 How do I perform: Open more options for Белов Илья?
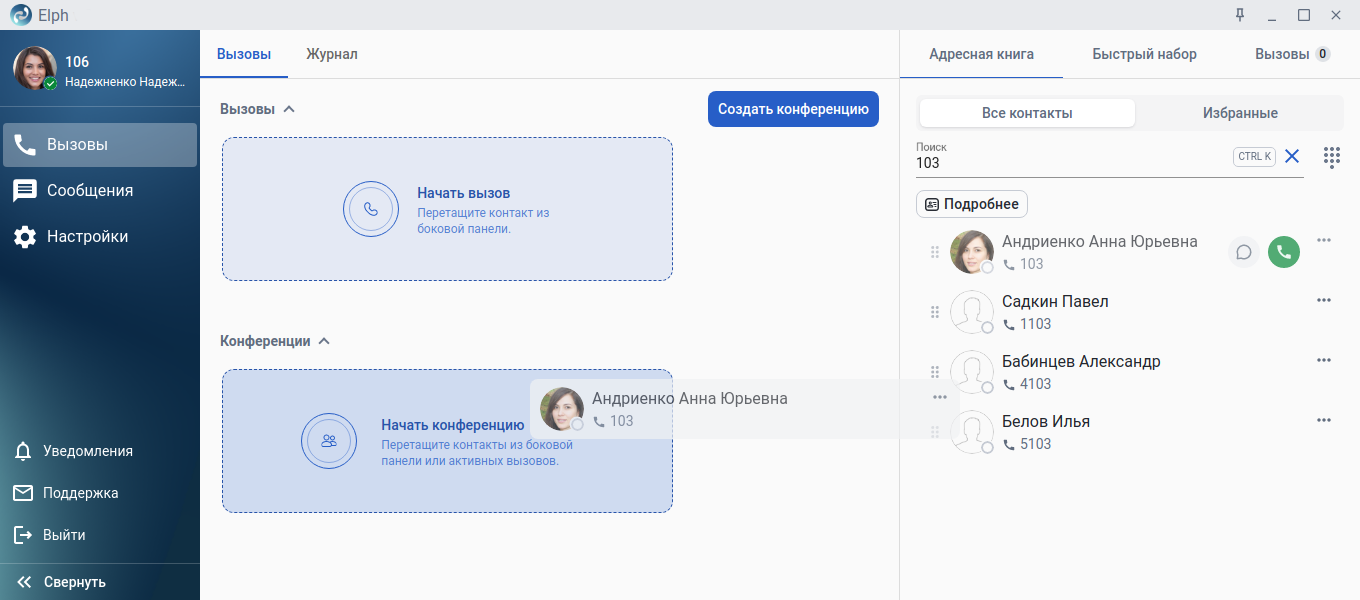tap(1324, 420)
